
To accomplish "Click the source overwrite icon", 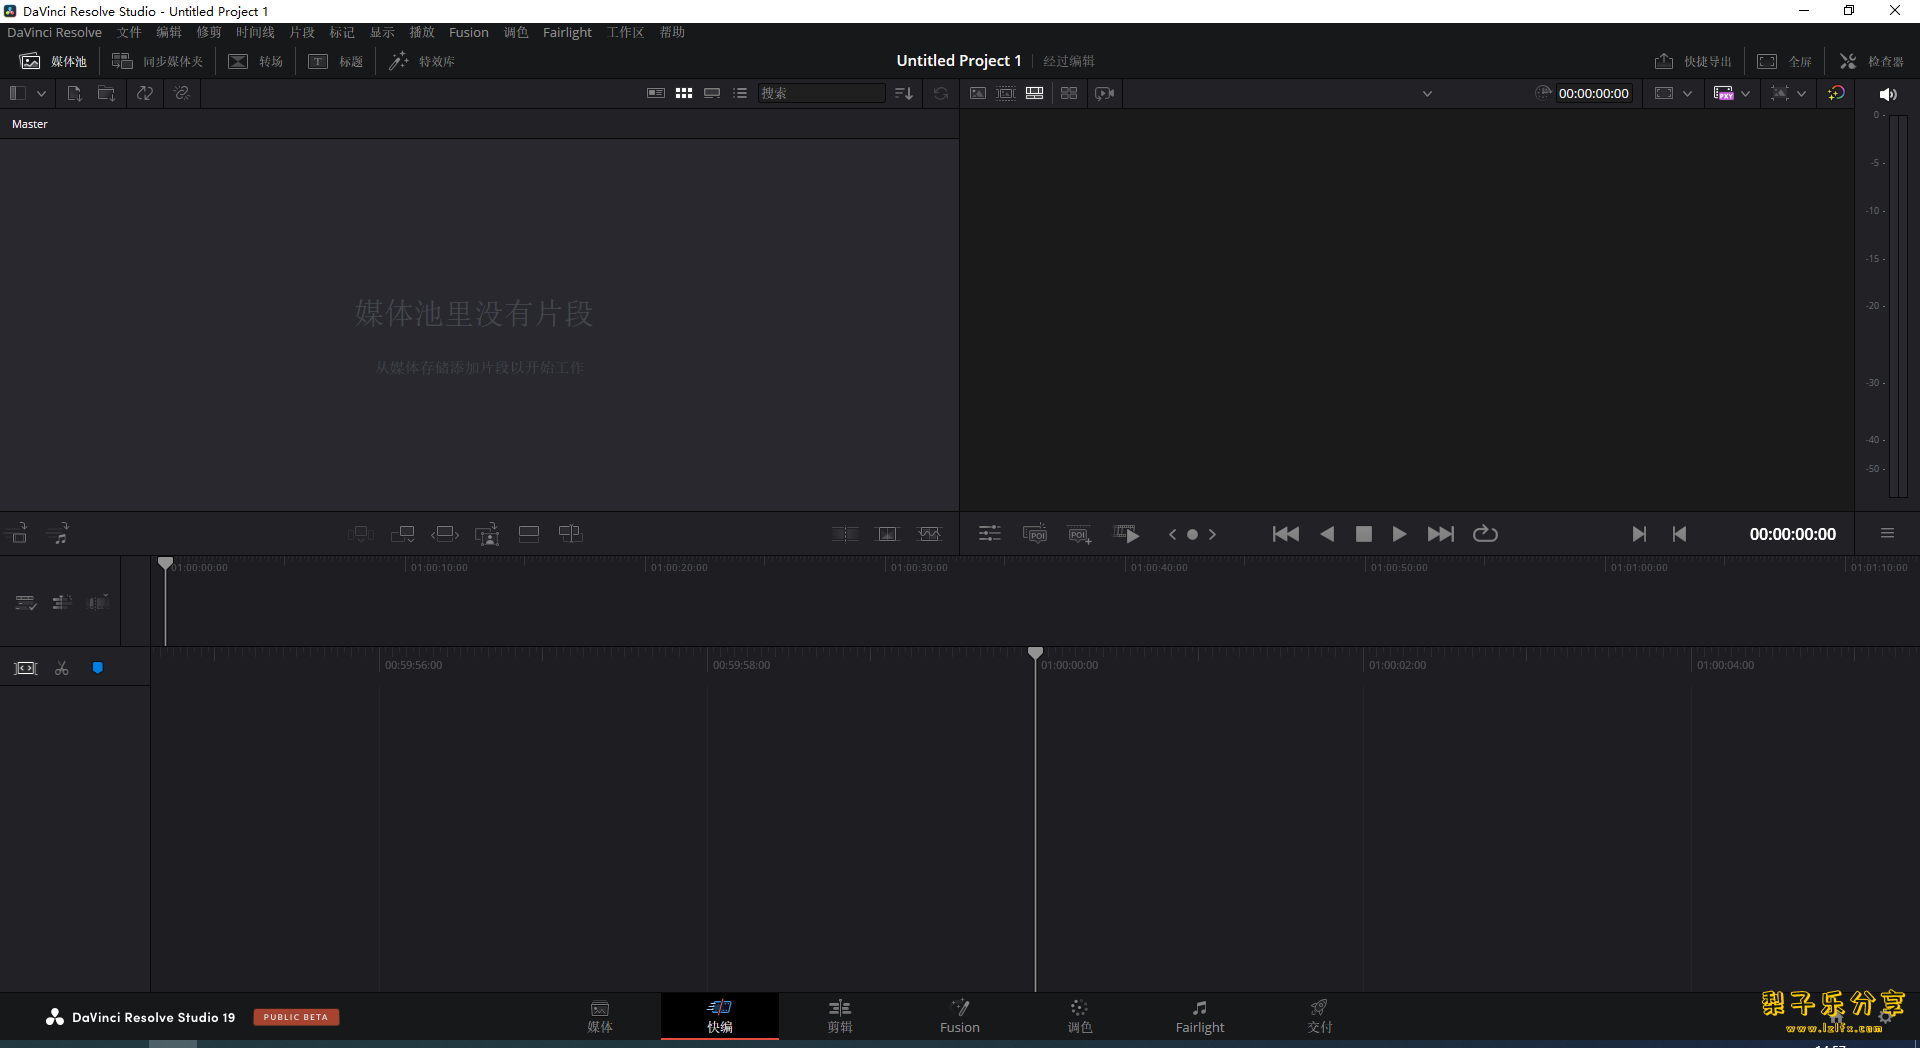I will coord(570,534).
